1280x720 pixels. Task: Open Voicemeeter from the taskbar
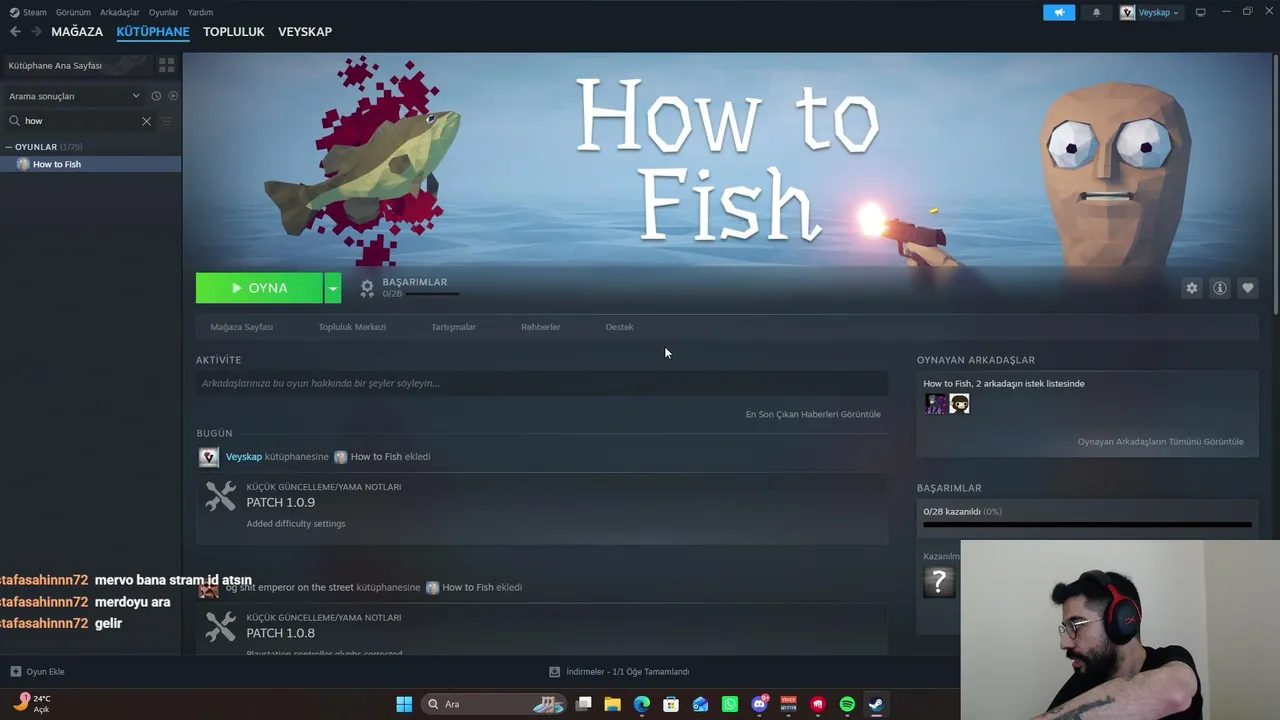pyautogui.click(x=788, y=704)
